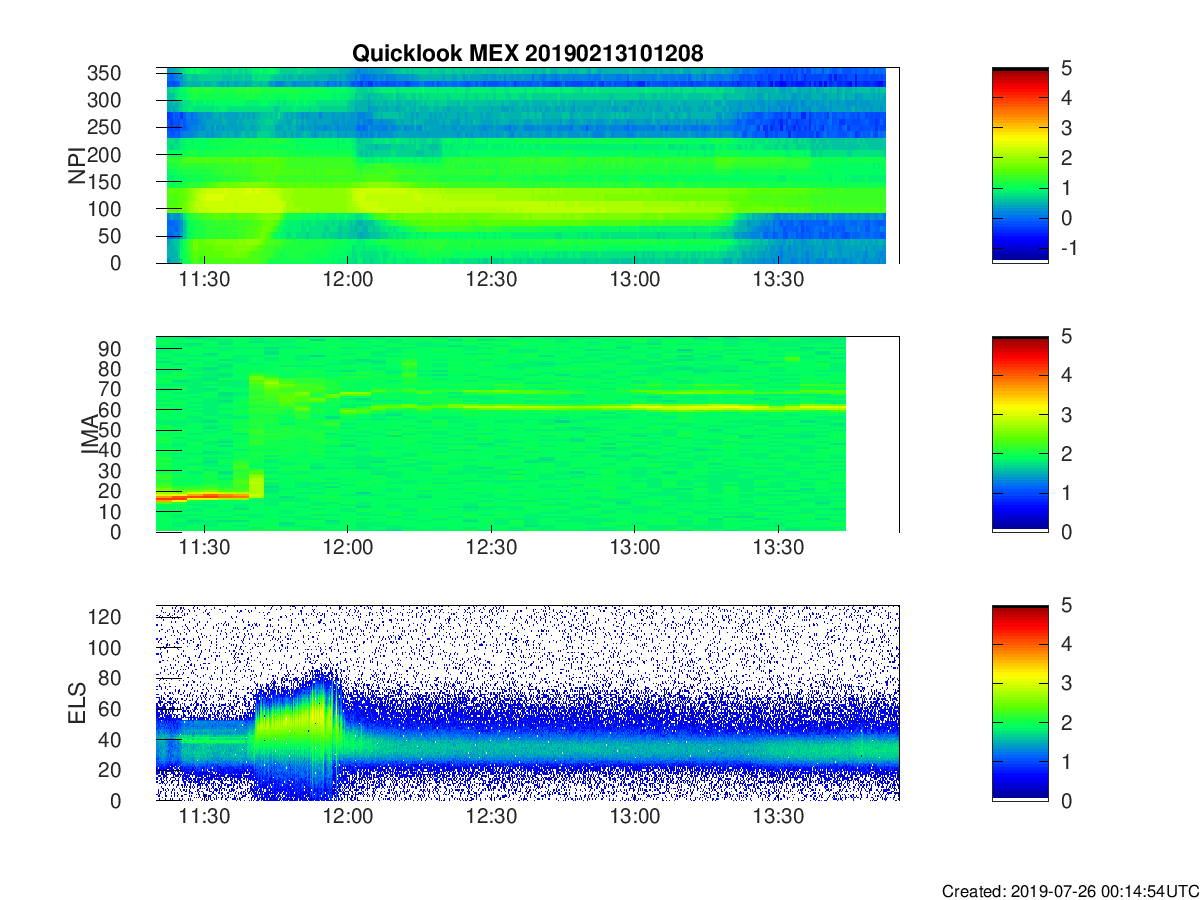Click 13:00 time label under ELS plot

click(x=635, y=817)
